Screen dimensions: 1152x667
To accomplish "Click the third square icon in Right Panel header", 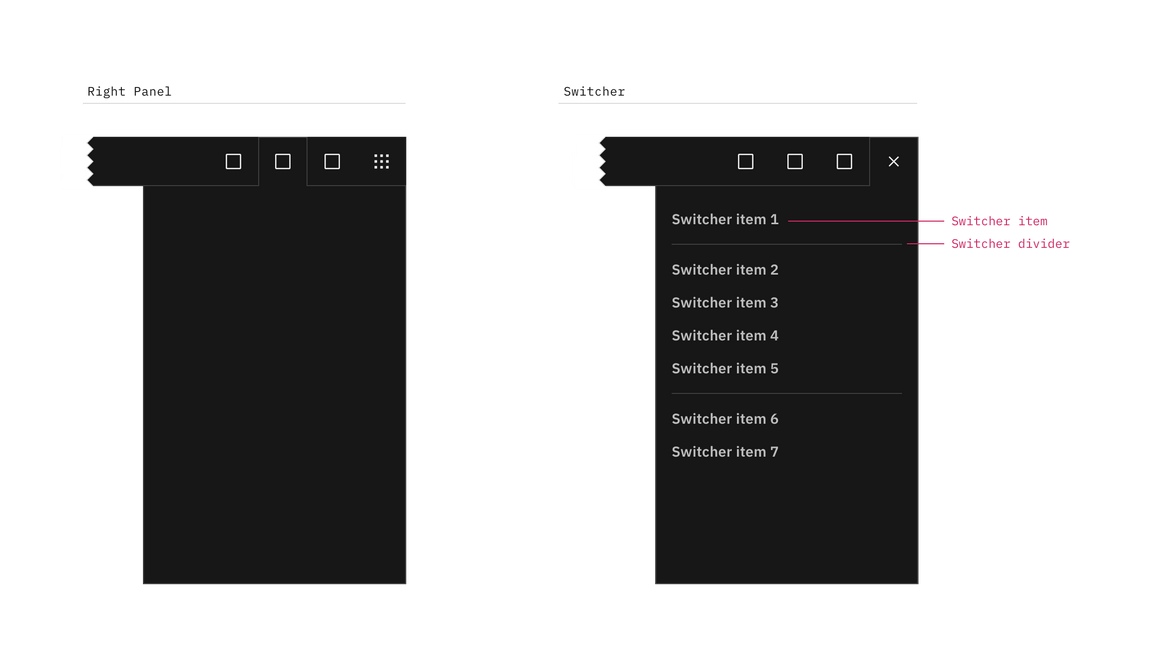I will pos(332,161).
